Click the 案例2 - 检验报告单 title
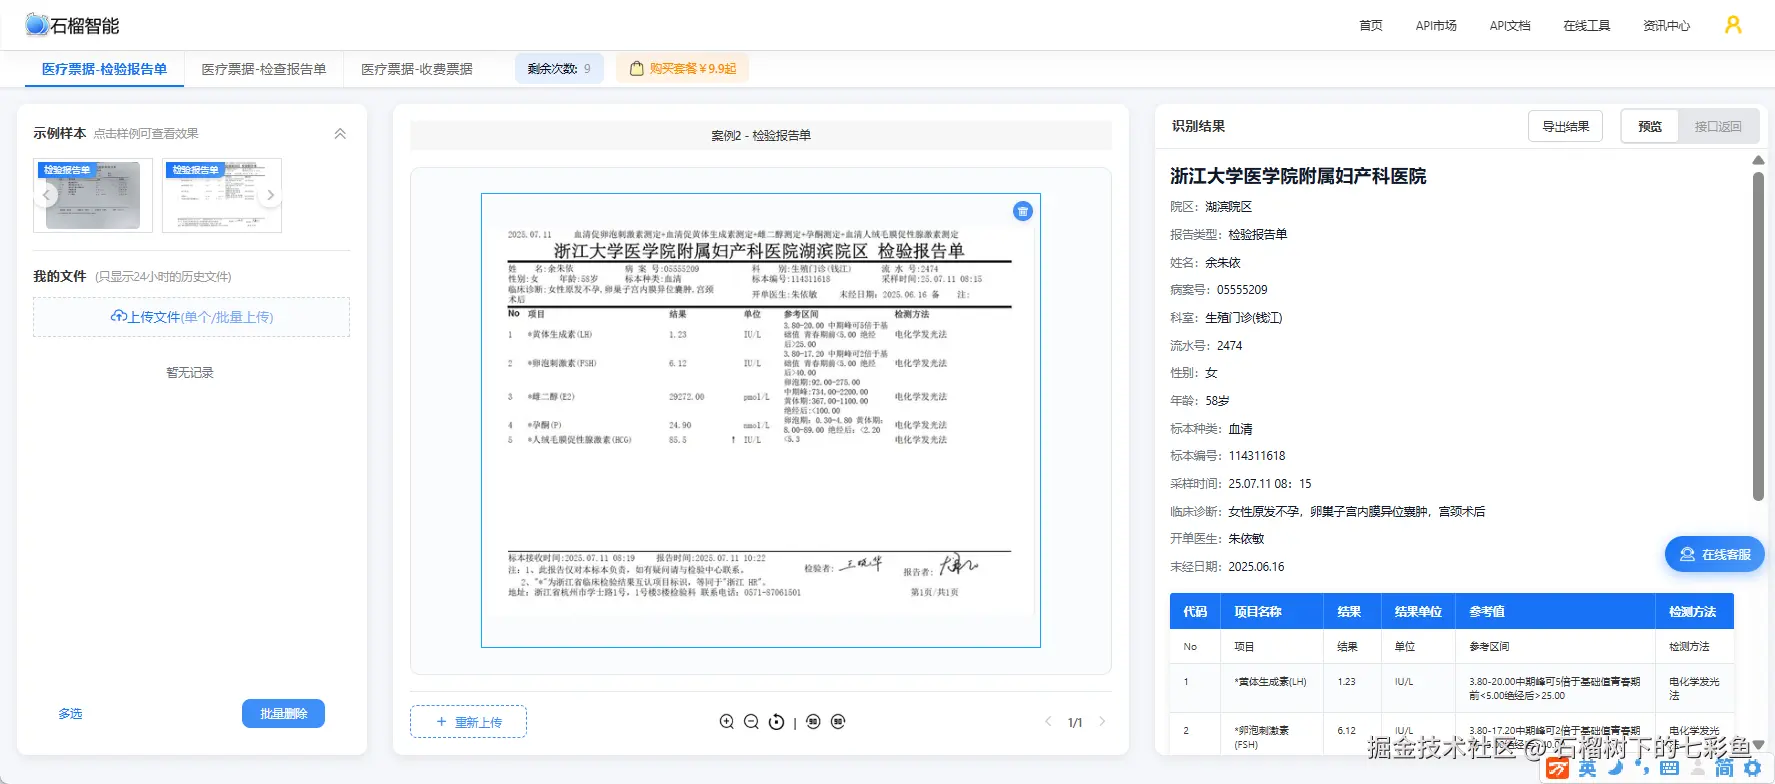The height and width of the screenshot is (784, 1775). tap(761, 135)
